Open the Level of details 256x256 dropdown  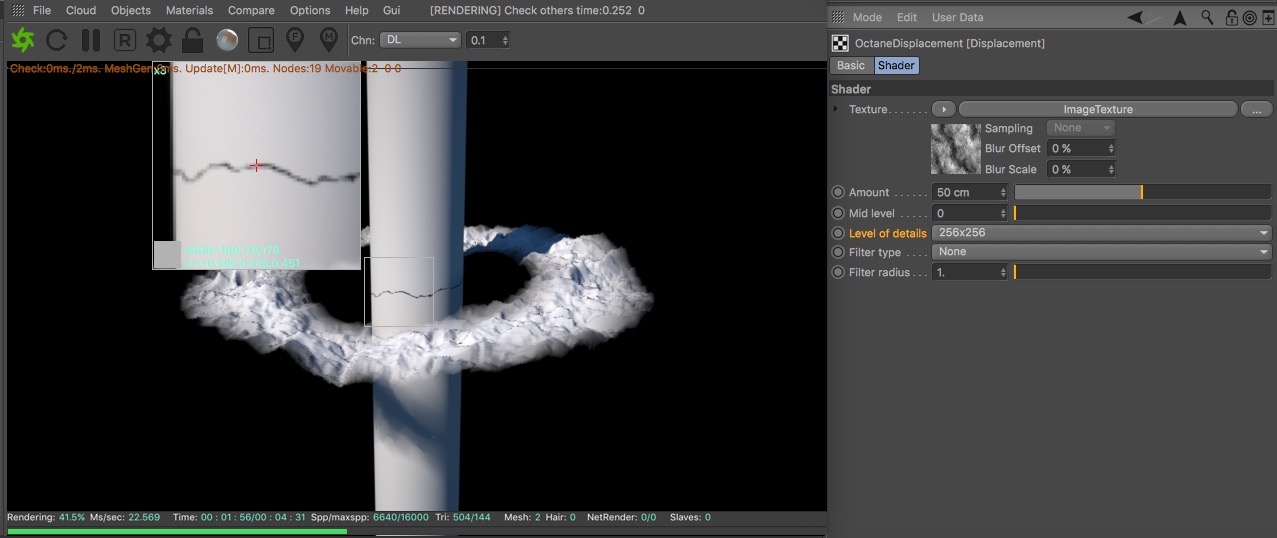tap(1102, 233)
